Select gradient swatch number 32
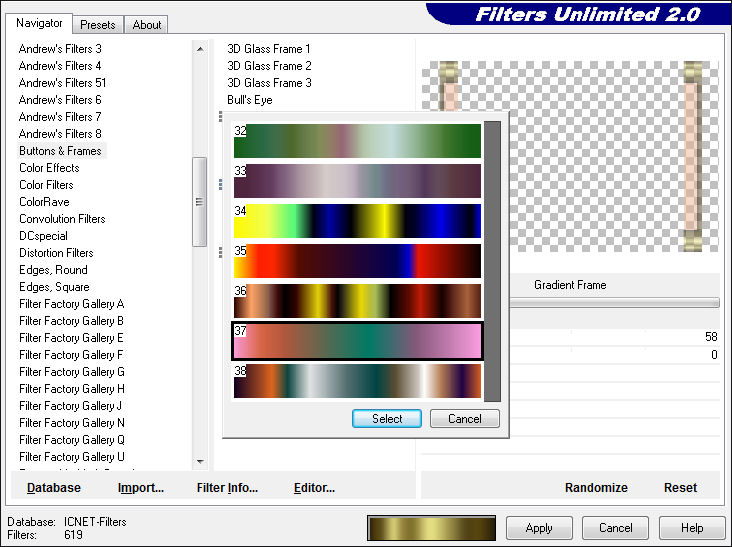The height and width of the screenshot is (547, 732). point(357,140)
